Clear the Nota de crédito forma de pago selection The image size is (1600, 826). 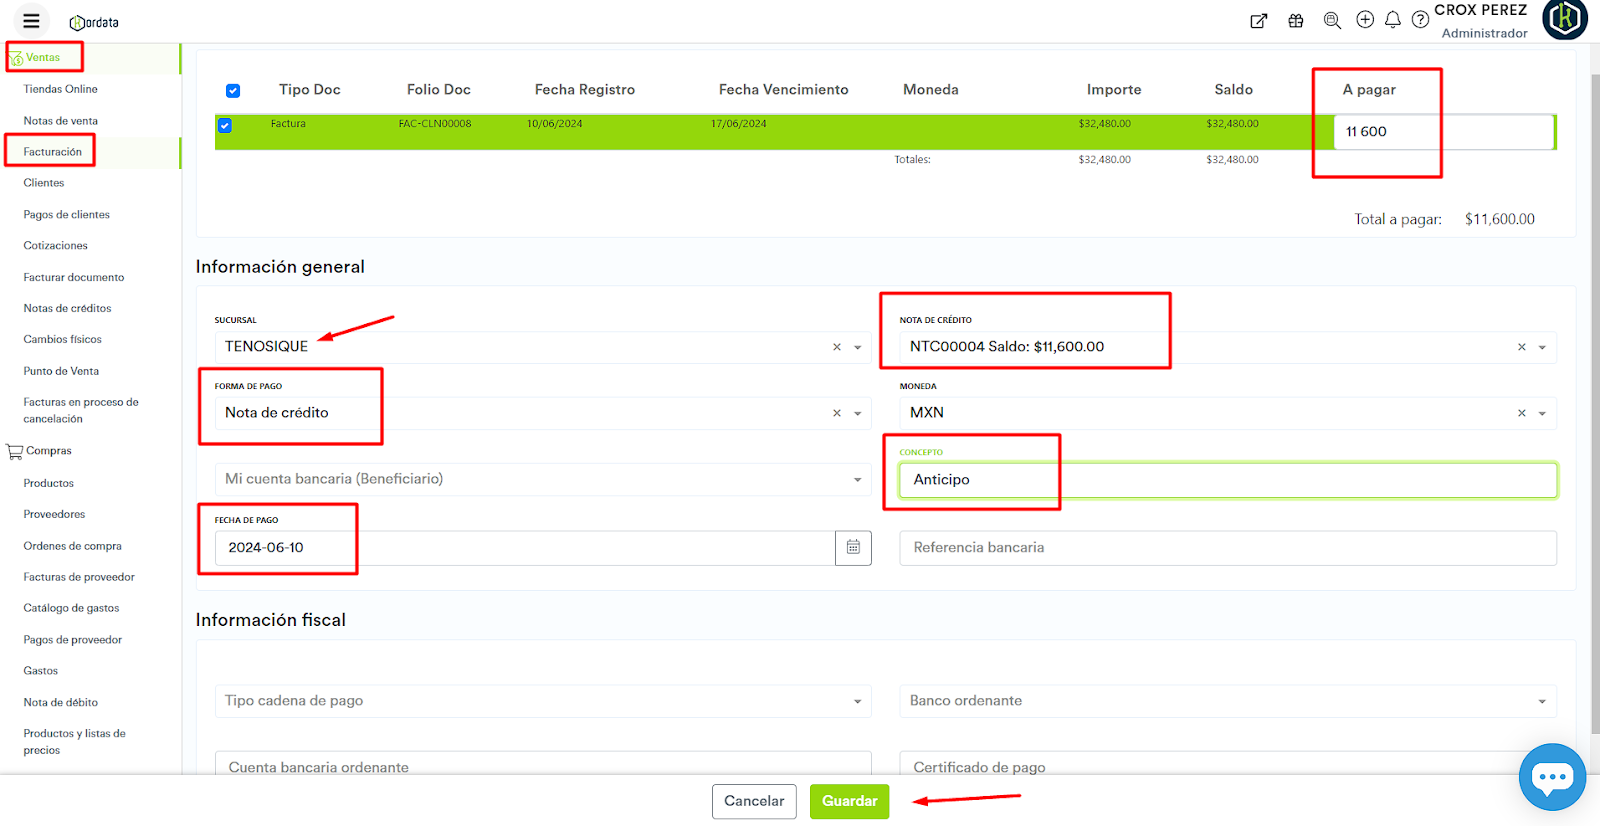837,413
